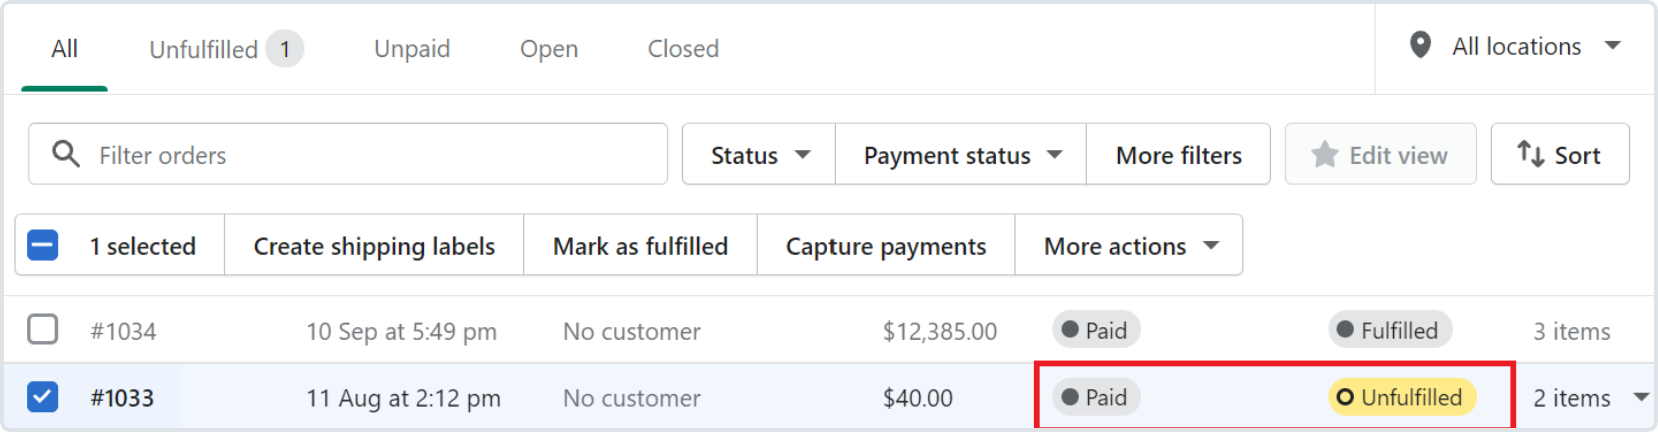The height and width of the screenshot is (432, 1658).
Task: Open the All locations dropdown
Action: (x=1516, y=46)
